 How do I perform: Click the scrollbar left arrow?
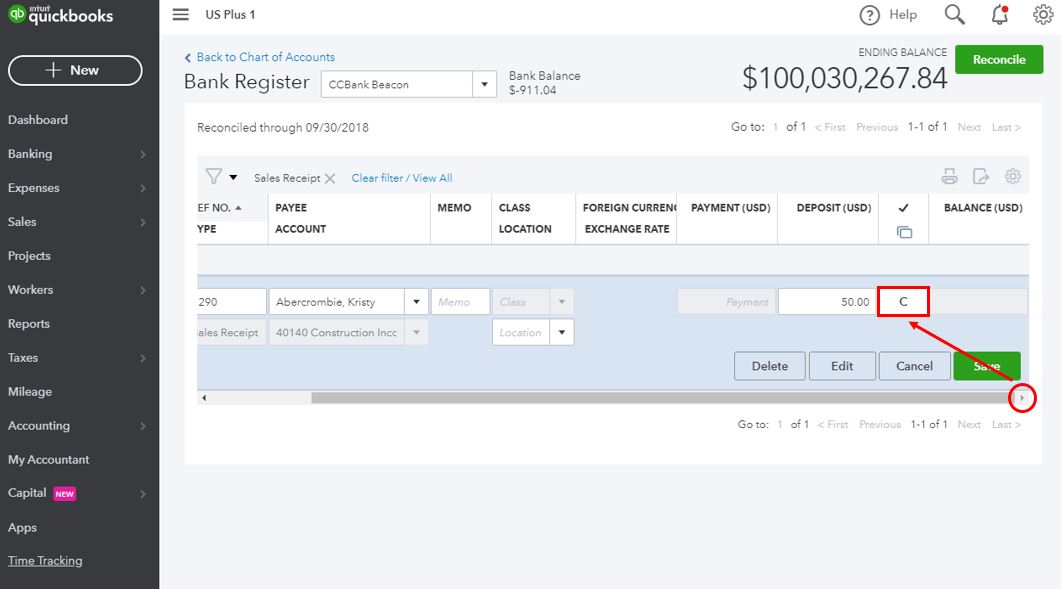pyautogui.click(x=204, y=398)
